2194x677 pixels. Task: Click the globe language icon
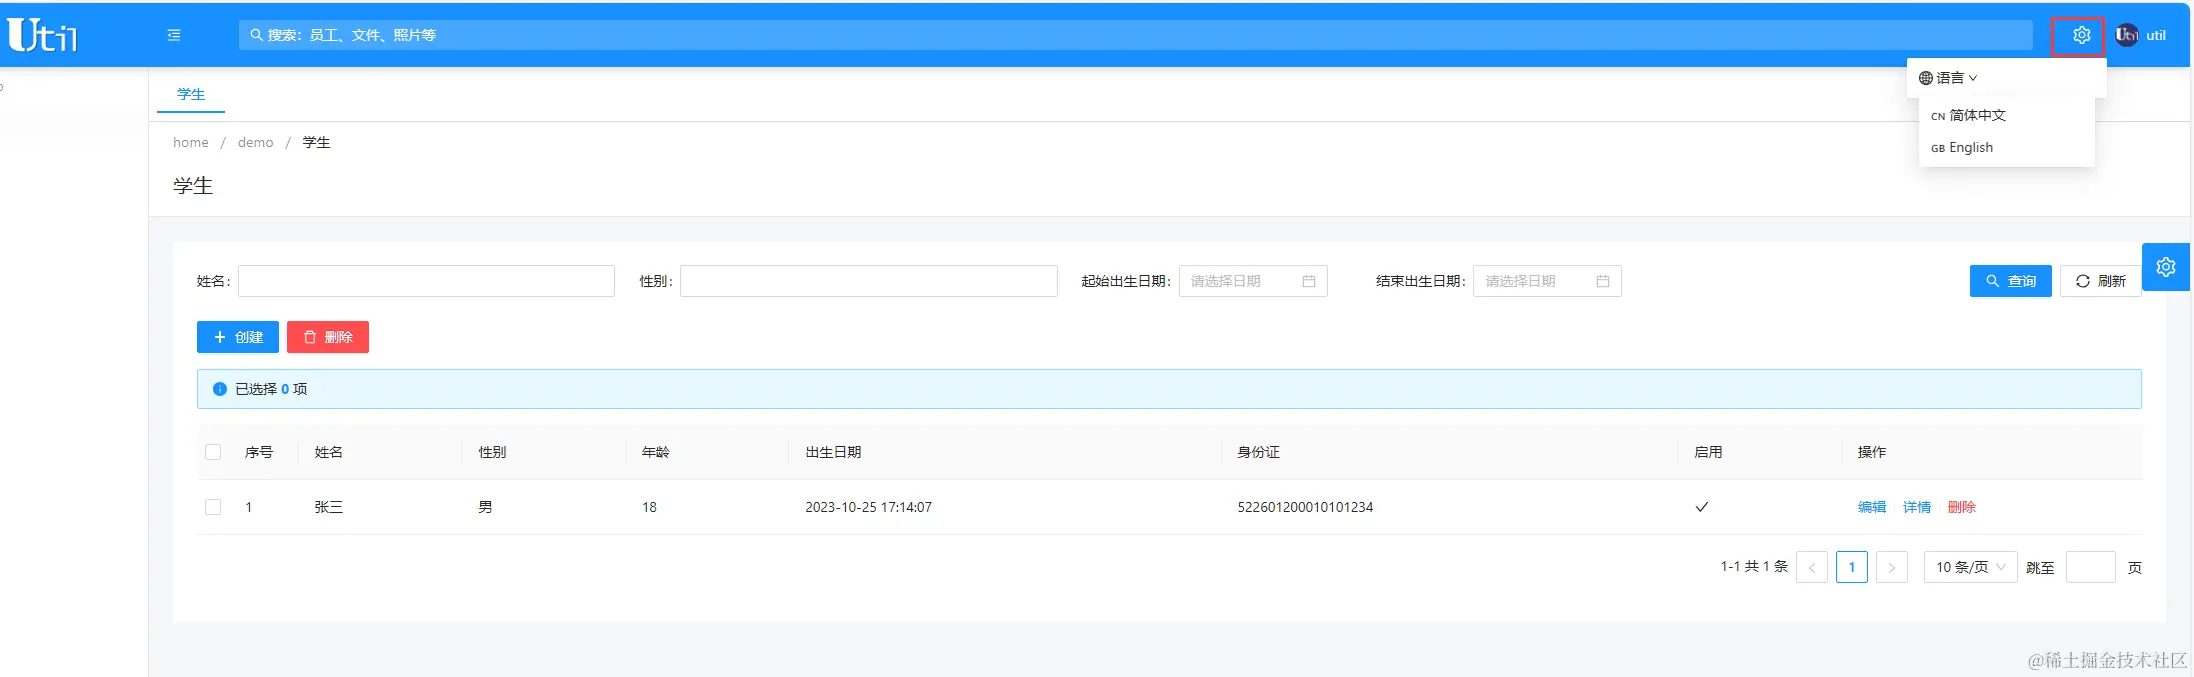1926,78
